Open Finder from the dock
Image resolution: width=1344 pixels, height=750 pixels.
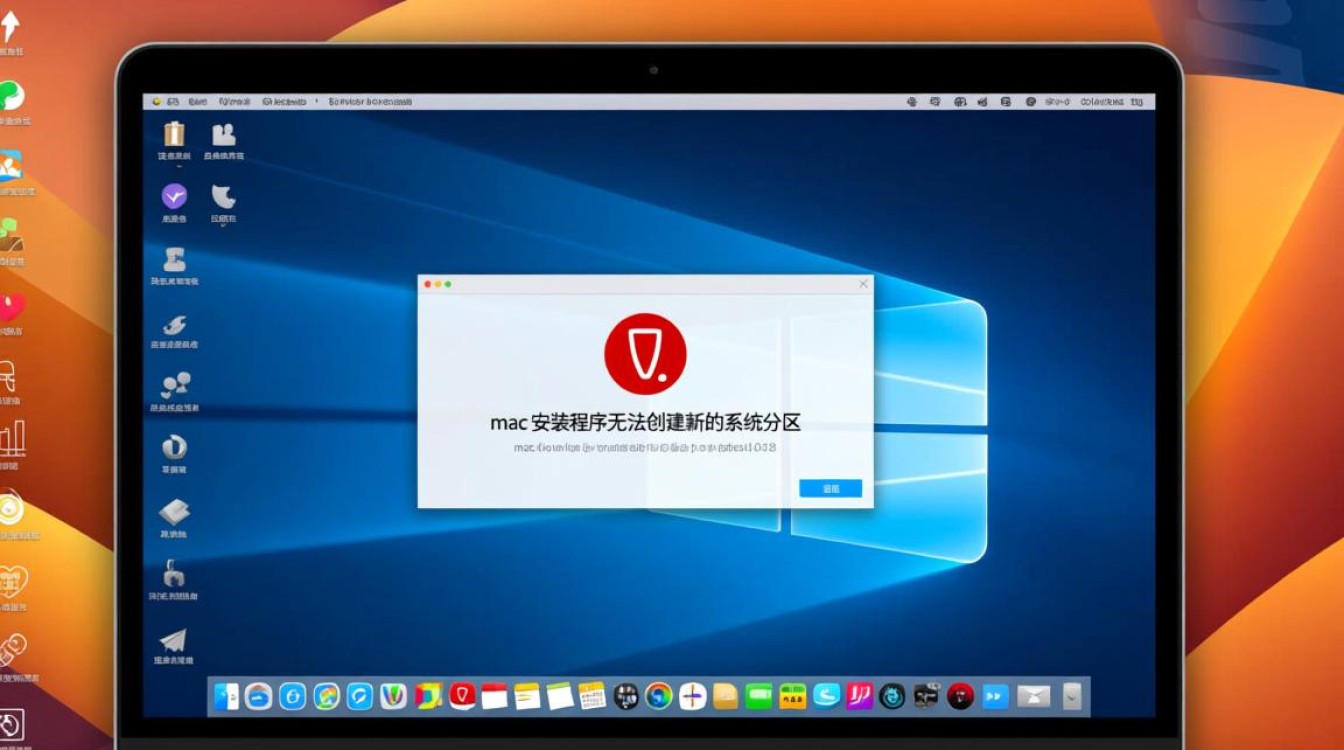pyautogui.click(x=227, y=696)
